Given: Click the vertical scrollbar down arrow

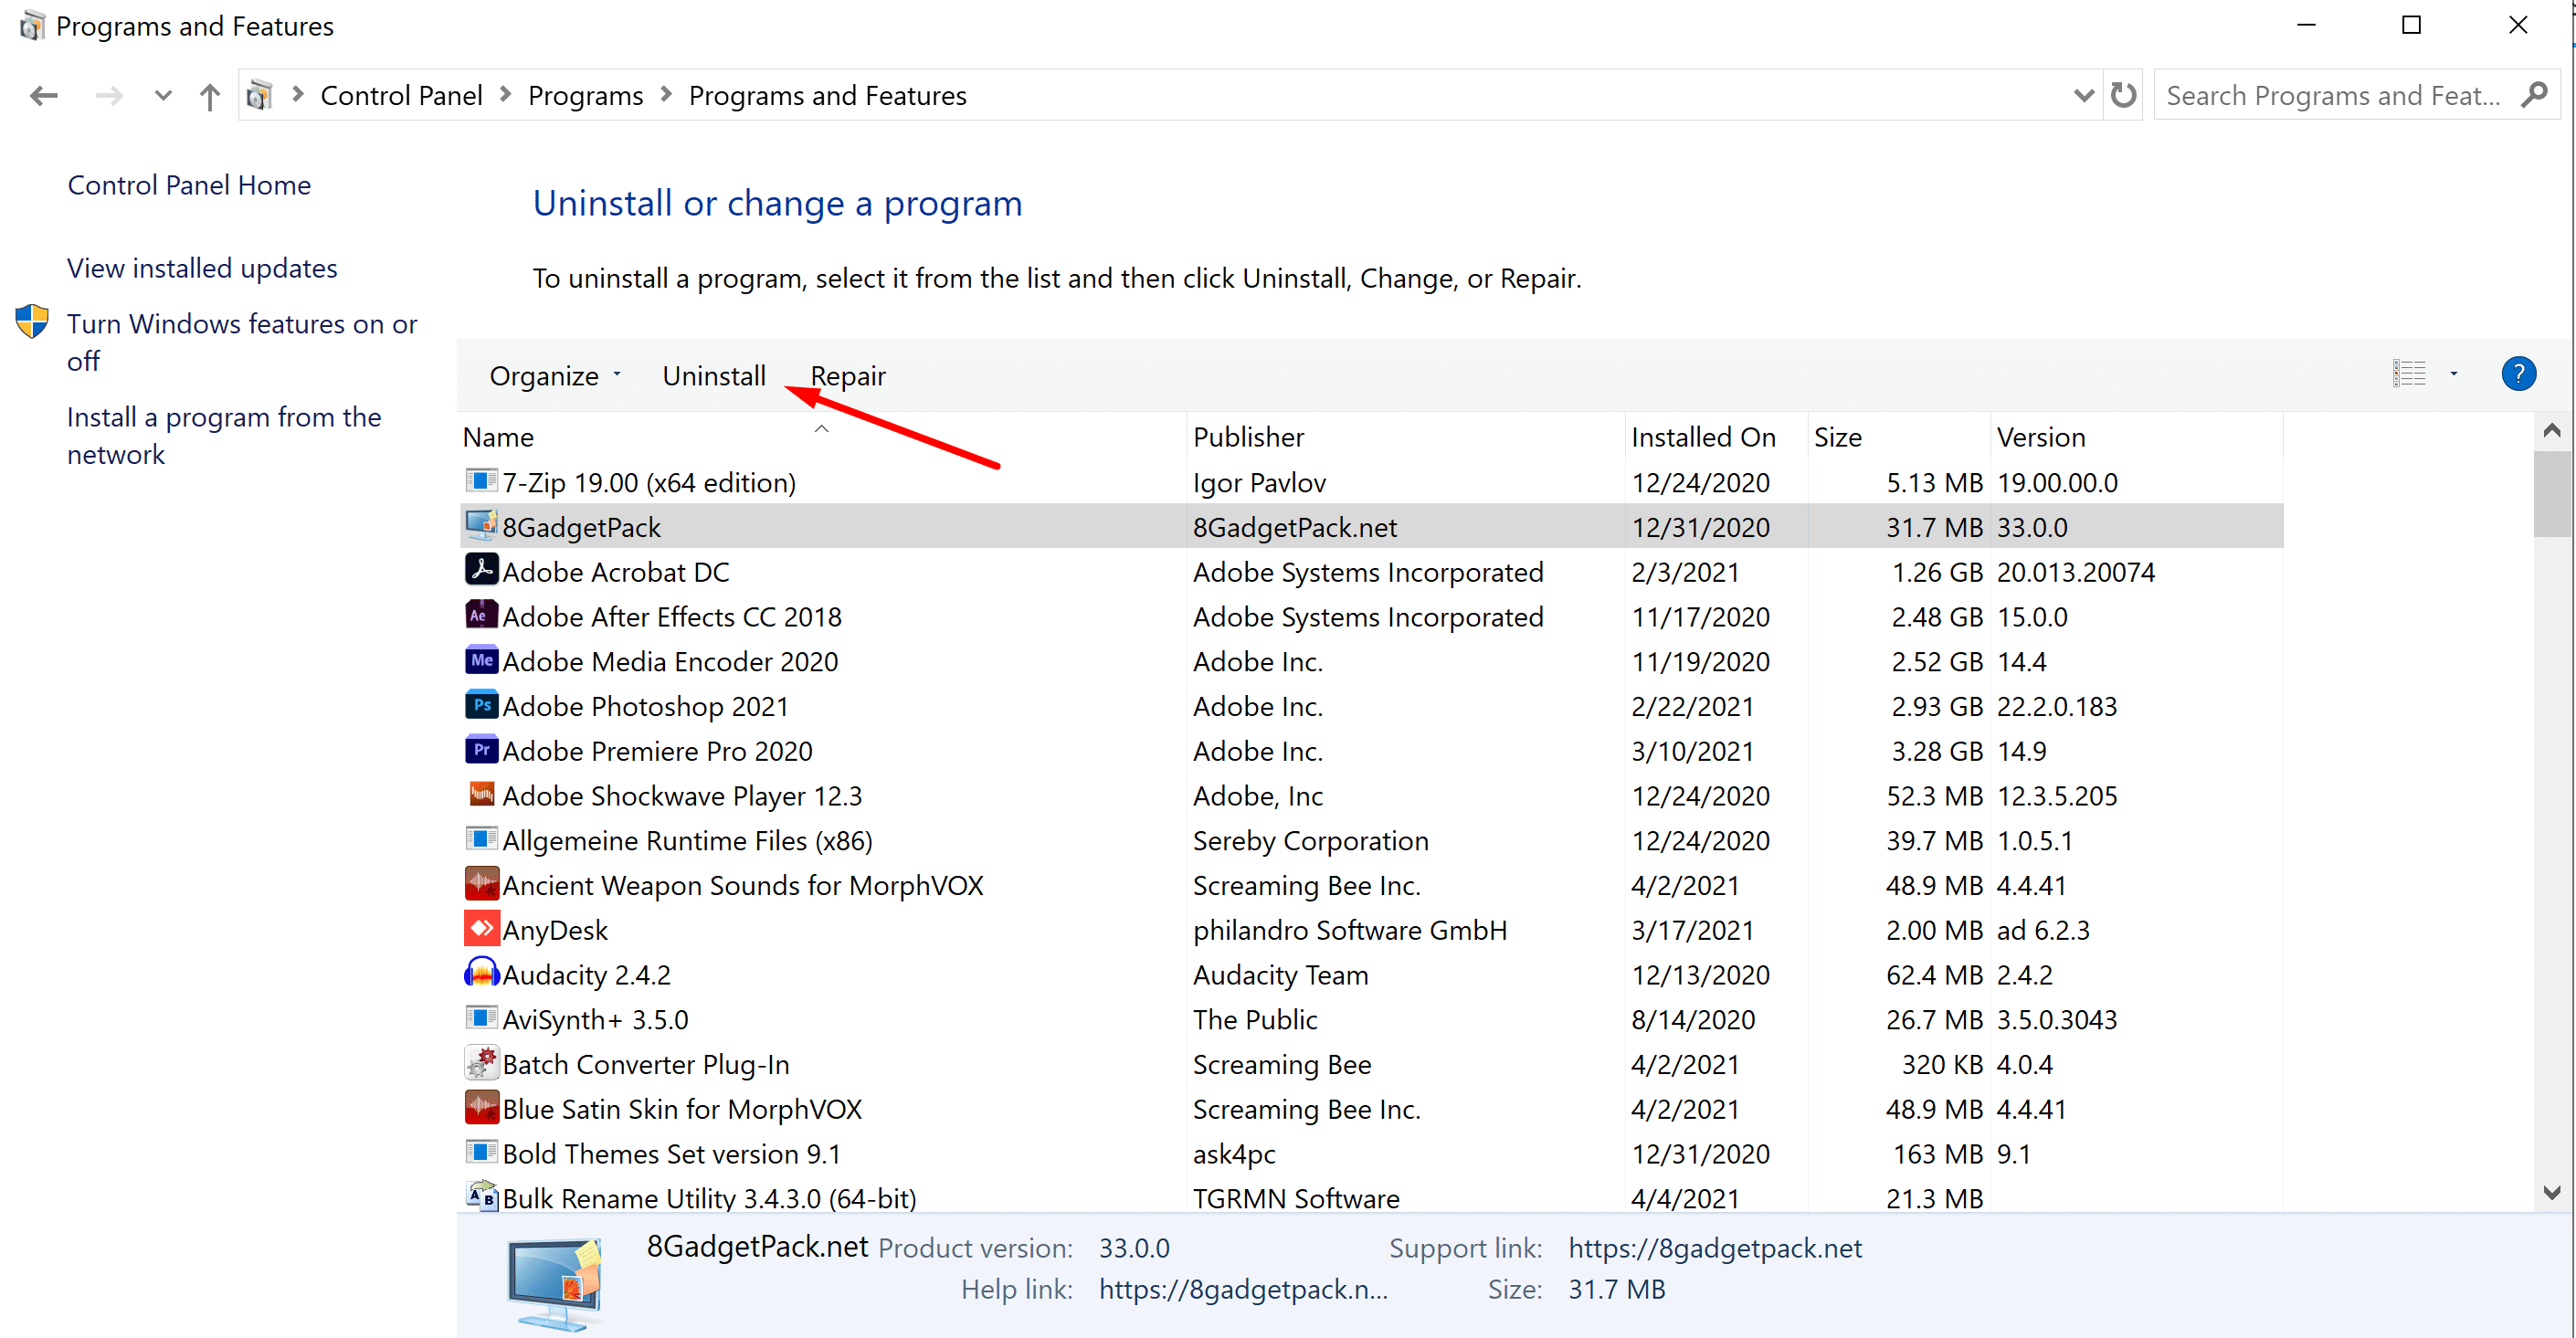Looking at the screenshot, I should [x=2551, y=1192].
